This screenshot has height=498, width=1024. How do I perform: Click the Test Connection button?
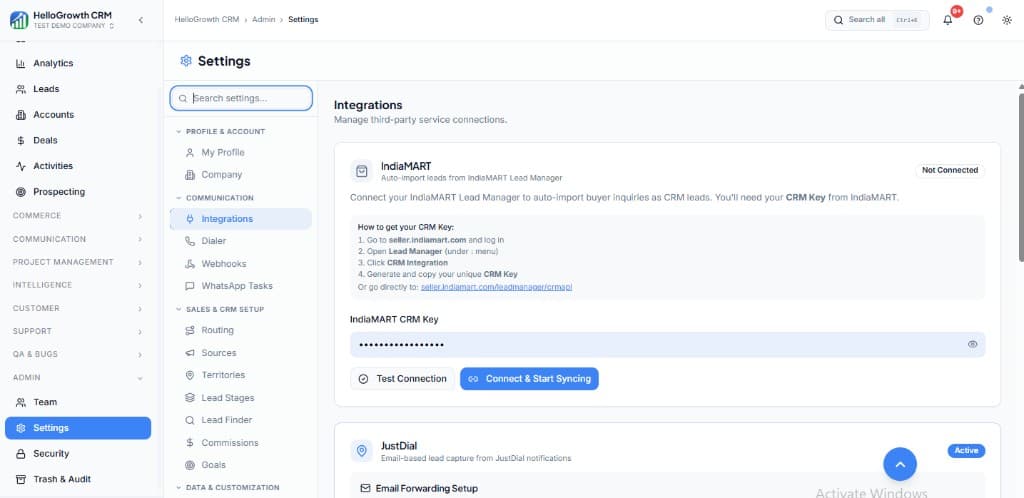click(x=402, y=379)
